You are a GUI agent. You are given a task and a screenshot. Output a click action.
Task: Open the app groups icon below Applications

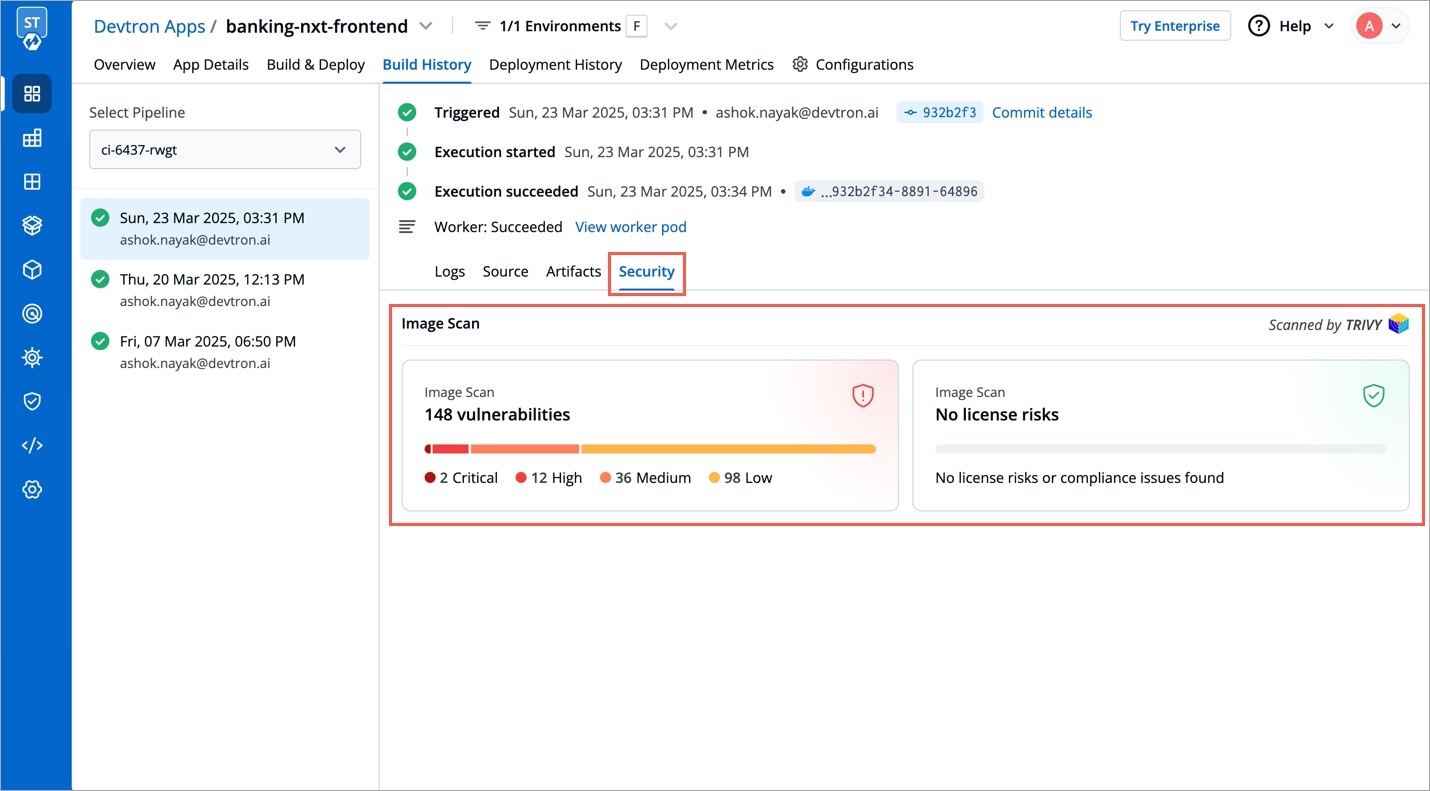pyautogui.click(x=32, y=138)
